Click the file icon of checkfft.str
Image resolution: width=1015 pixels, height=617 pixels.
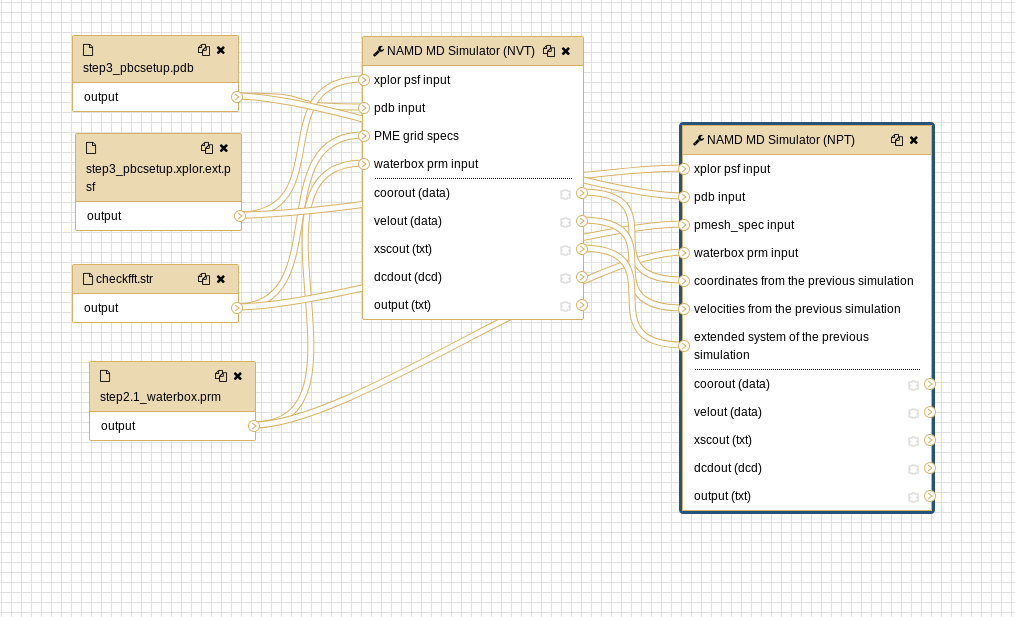click(88, 278)
